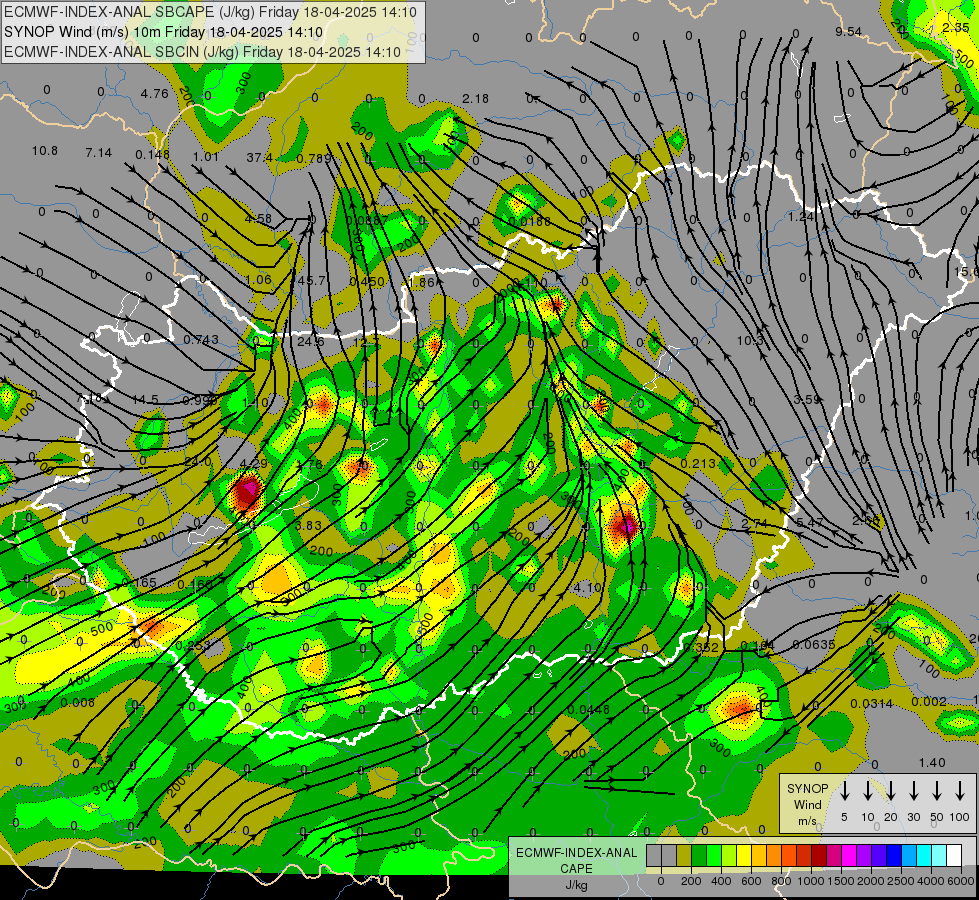
Task: Click the 4.76 value on the map
Action: [x=154, y=94]
